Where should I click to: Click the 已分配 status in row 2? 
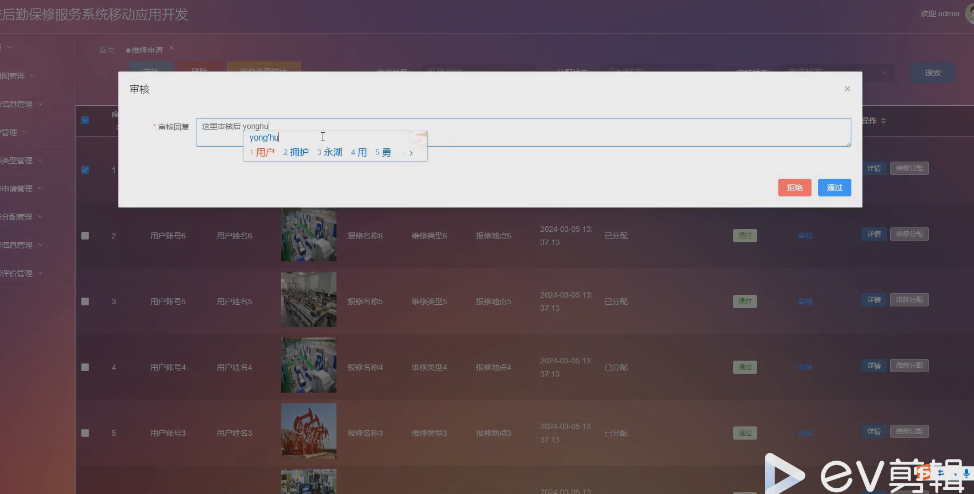[616, 236]
